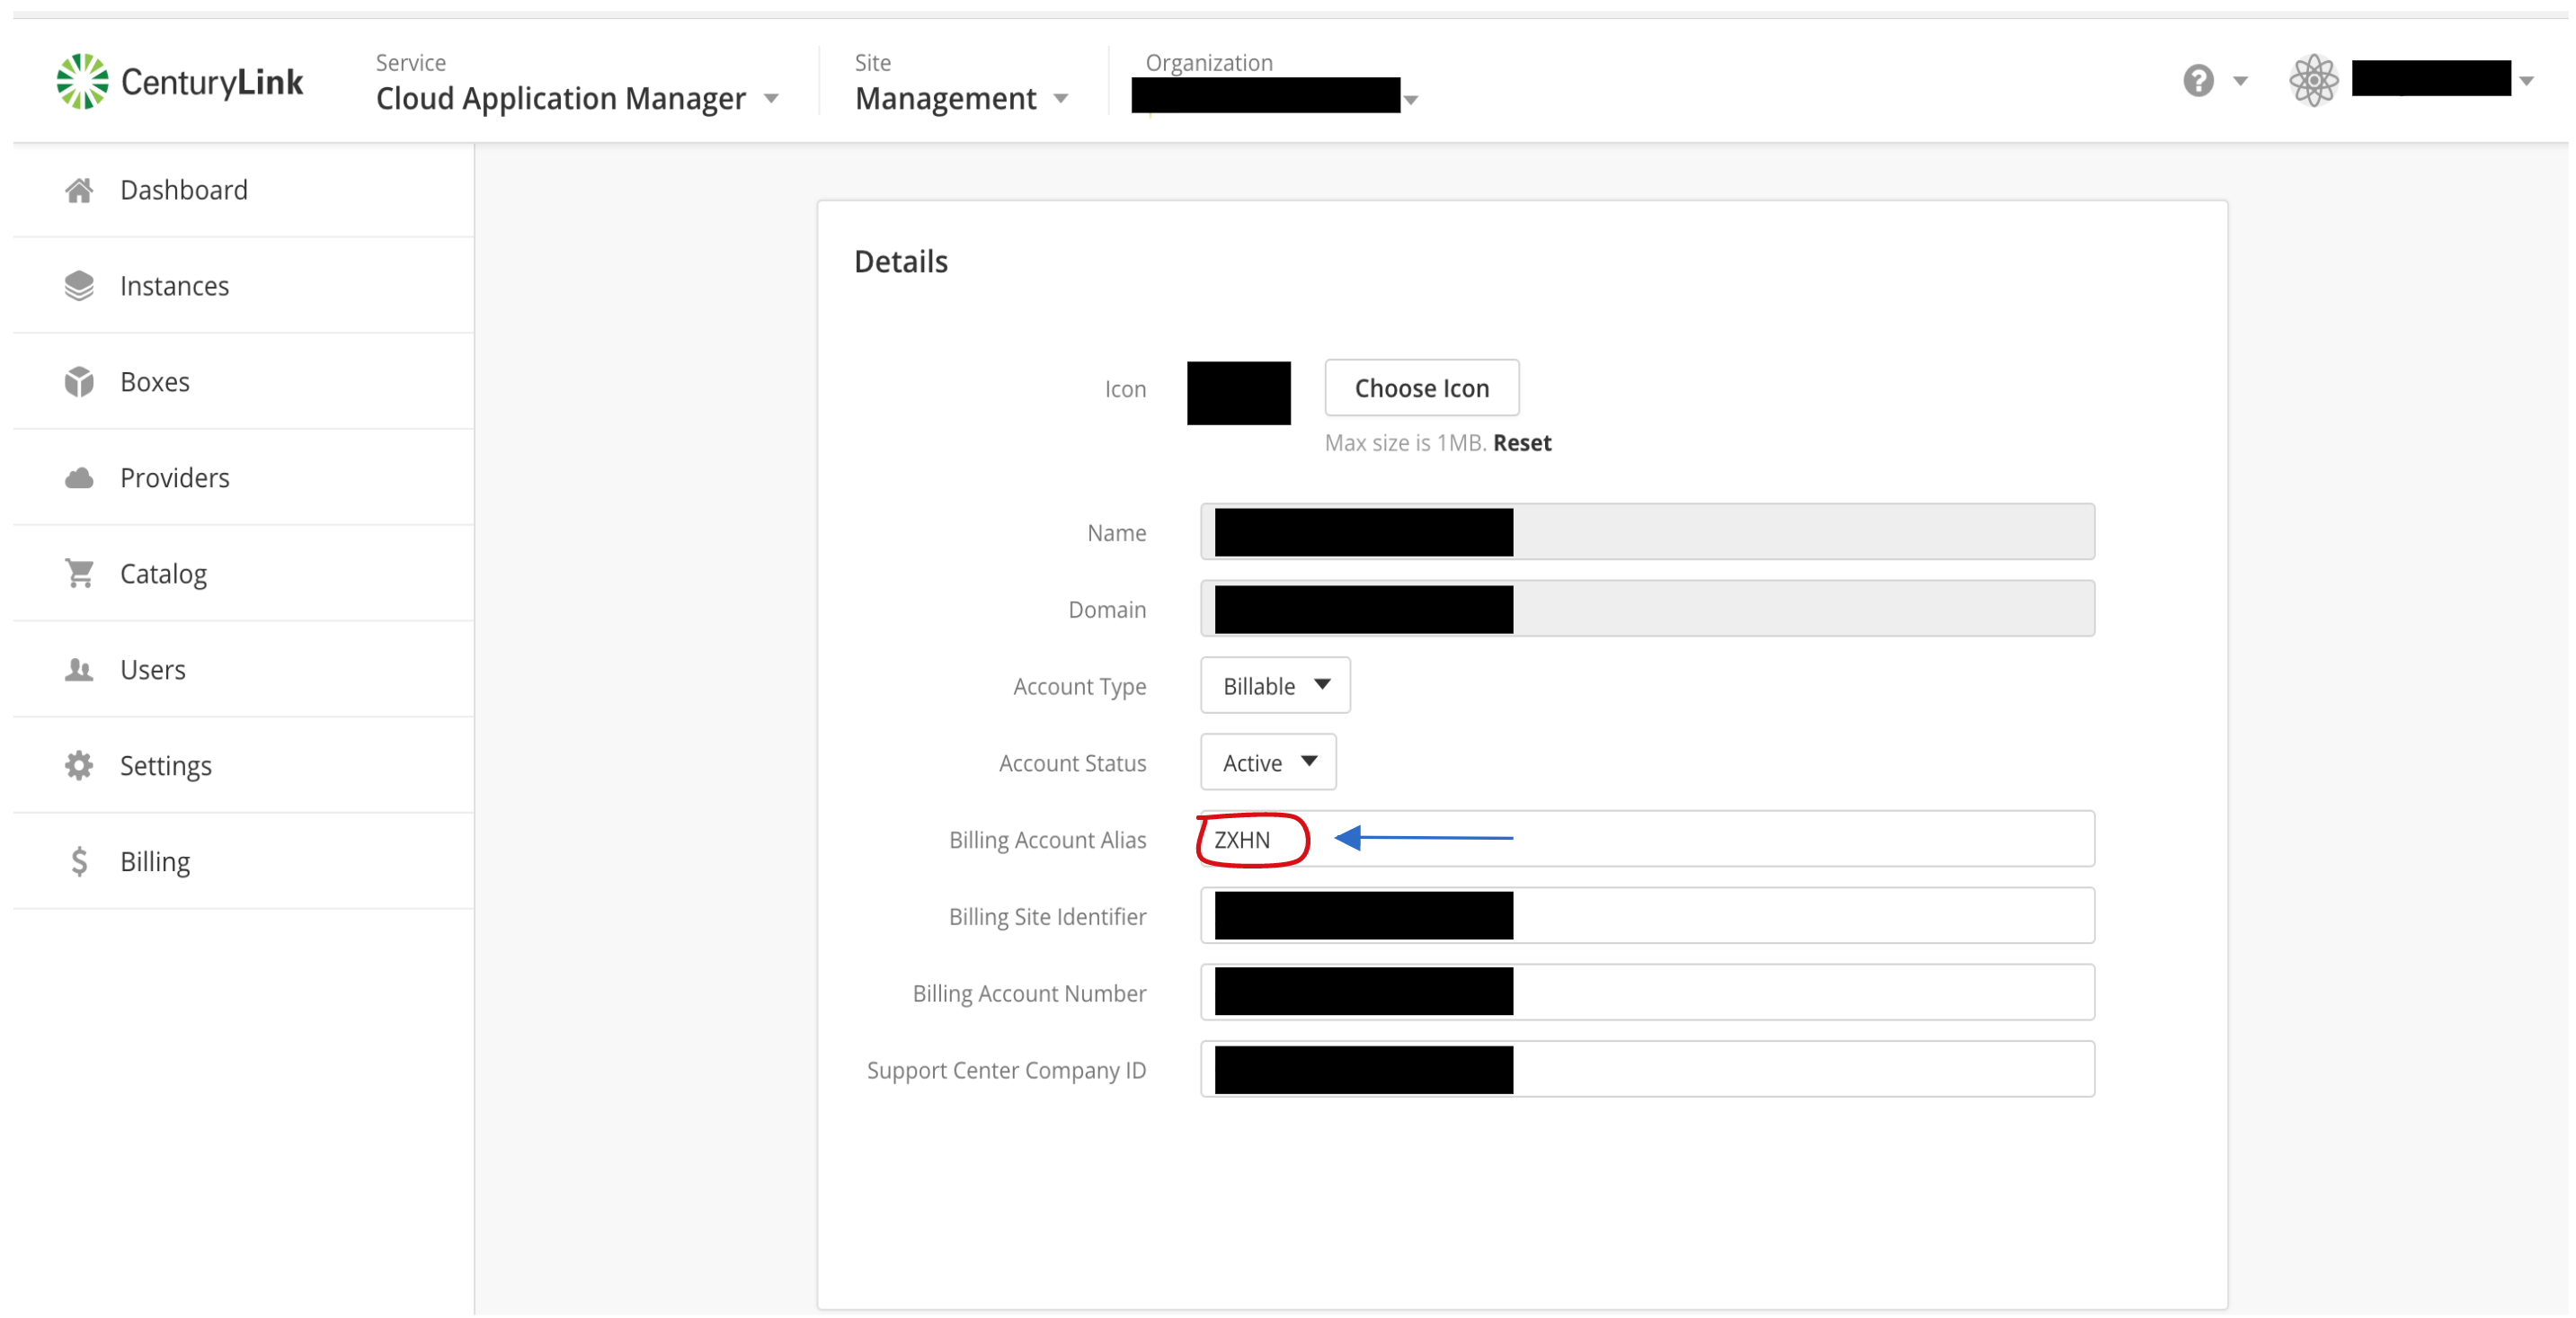The image size is (2576, 1318).
Task: Click the Catalog shopping cart icon
Action: point(79,573)
